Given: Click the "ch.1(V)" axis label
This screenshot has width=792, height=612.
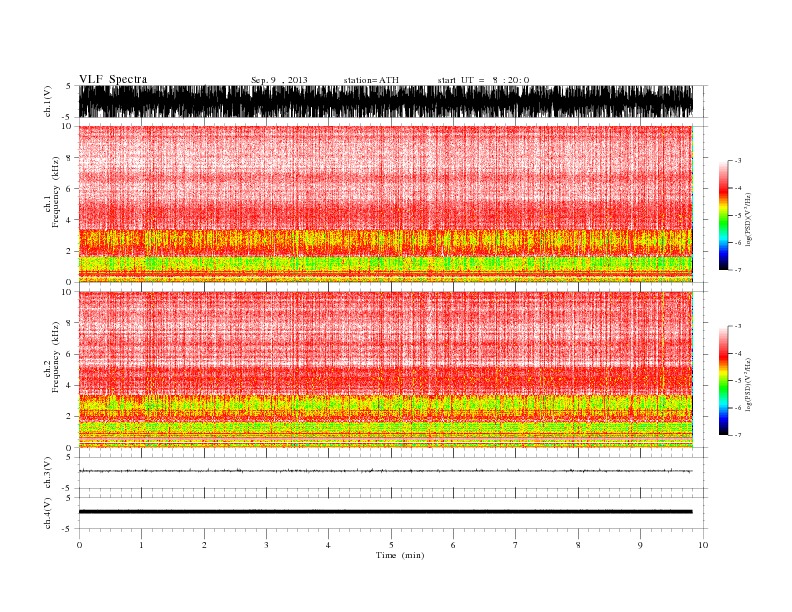Looking at the screenshot, I should (48, 101).
